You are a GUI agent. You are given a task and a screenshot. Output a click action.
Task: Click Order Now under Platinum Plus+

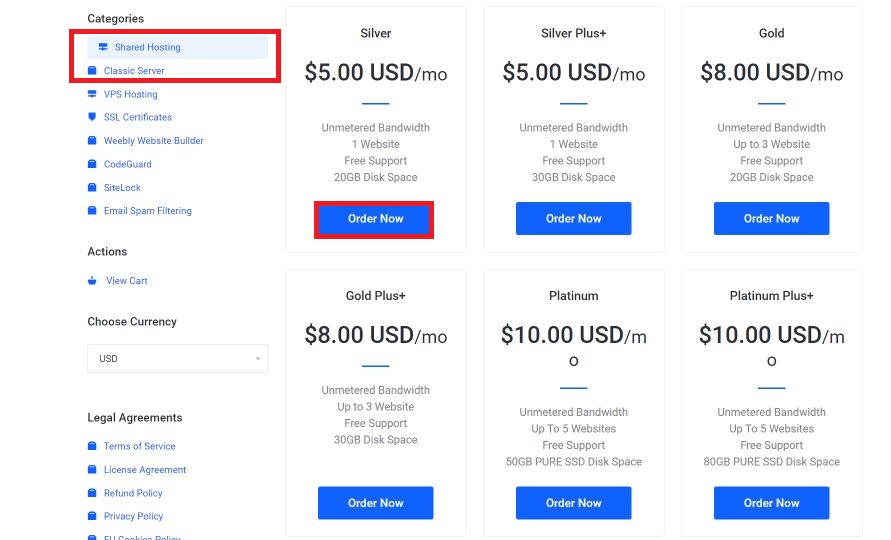(772, 503)
